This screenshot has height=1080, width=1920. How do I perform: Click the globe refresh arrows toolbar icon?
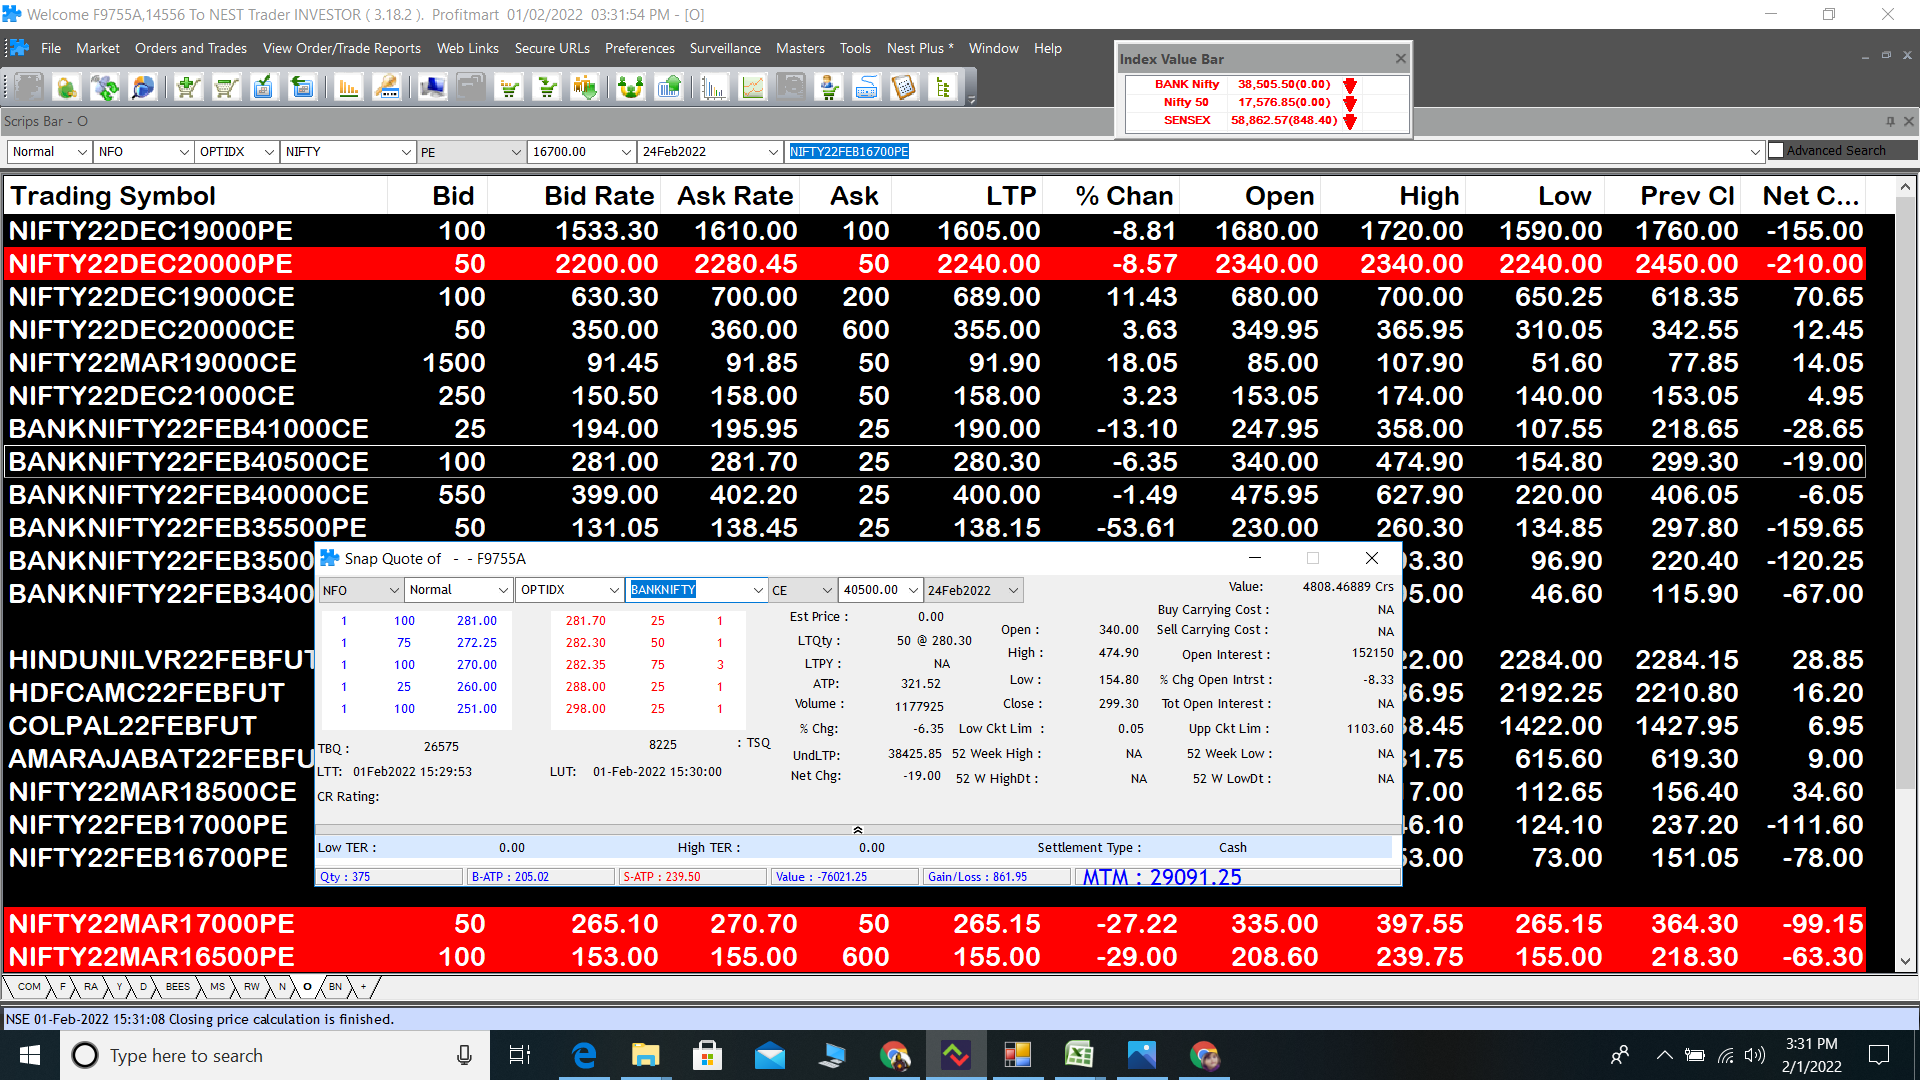pos(105,88)
